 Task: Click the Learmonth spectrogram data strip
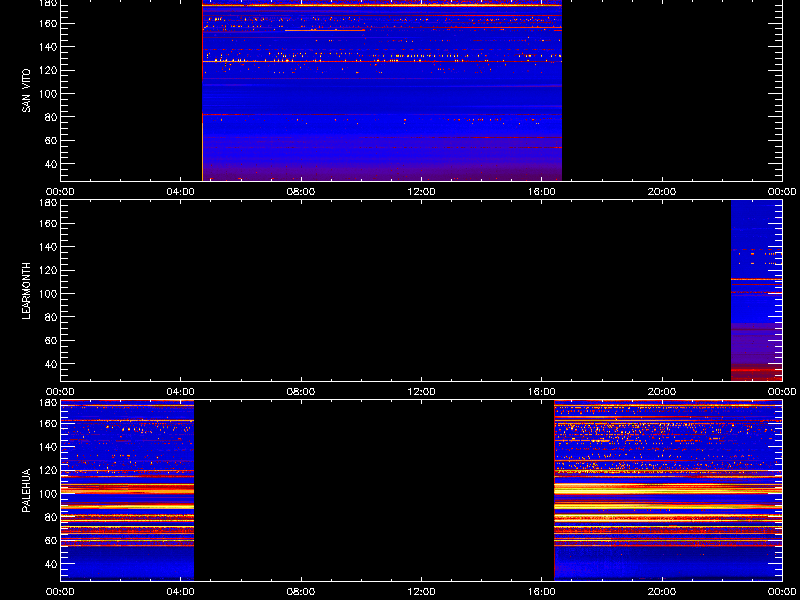(x=757, y=290)
